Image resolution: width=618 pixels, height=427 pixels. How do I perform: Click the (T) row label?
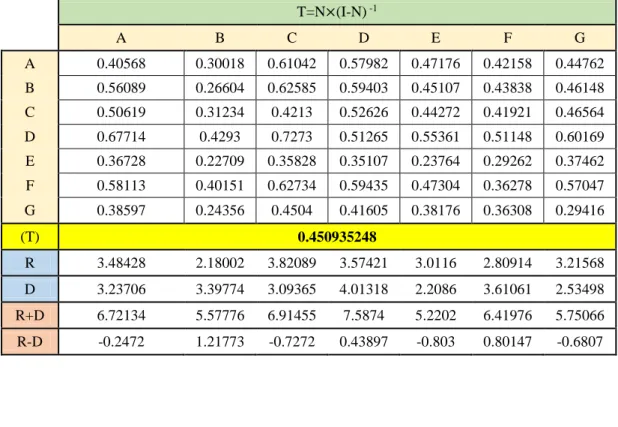(30, 237)
